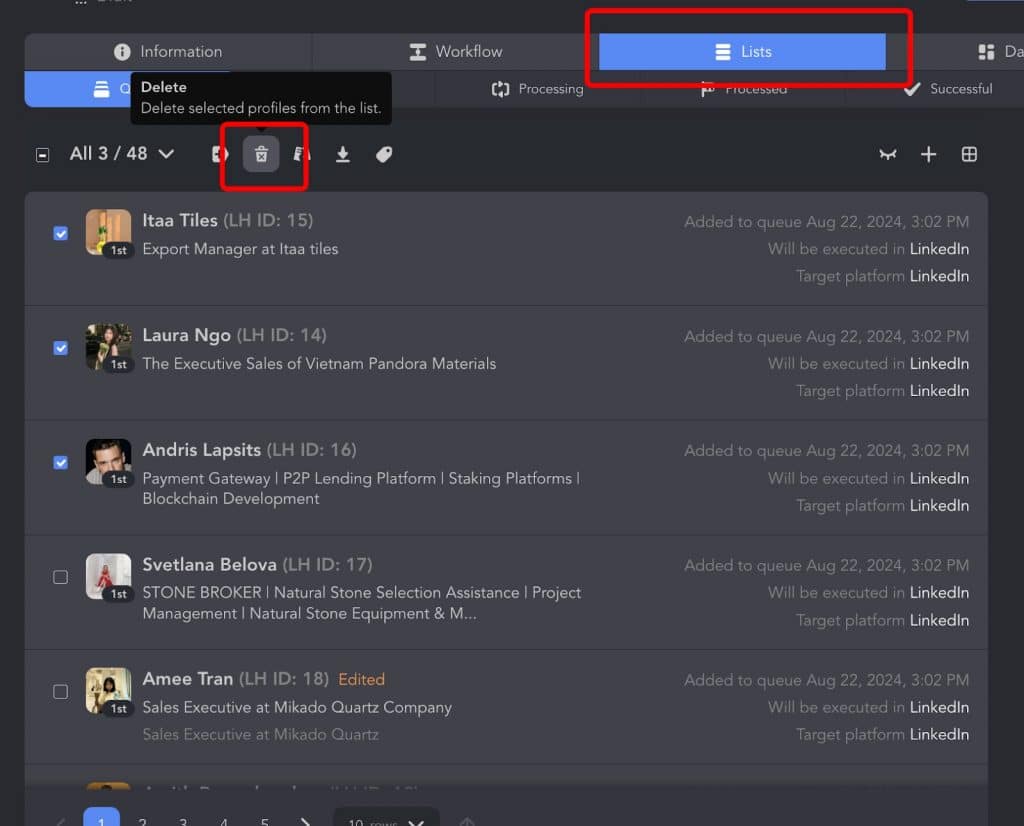Open the Successful sub-tab
This screenshot has height=826, width=1024.
(x=948, y=89)
